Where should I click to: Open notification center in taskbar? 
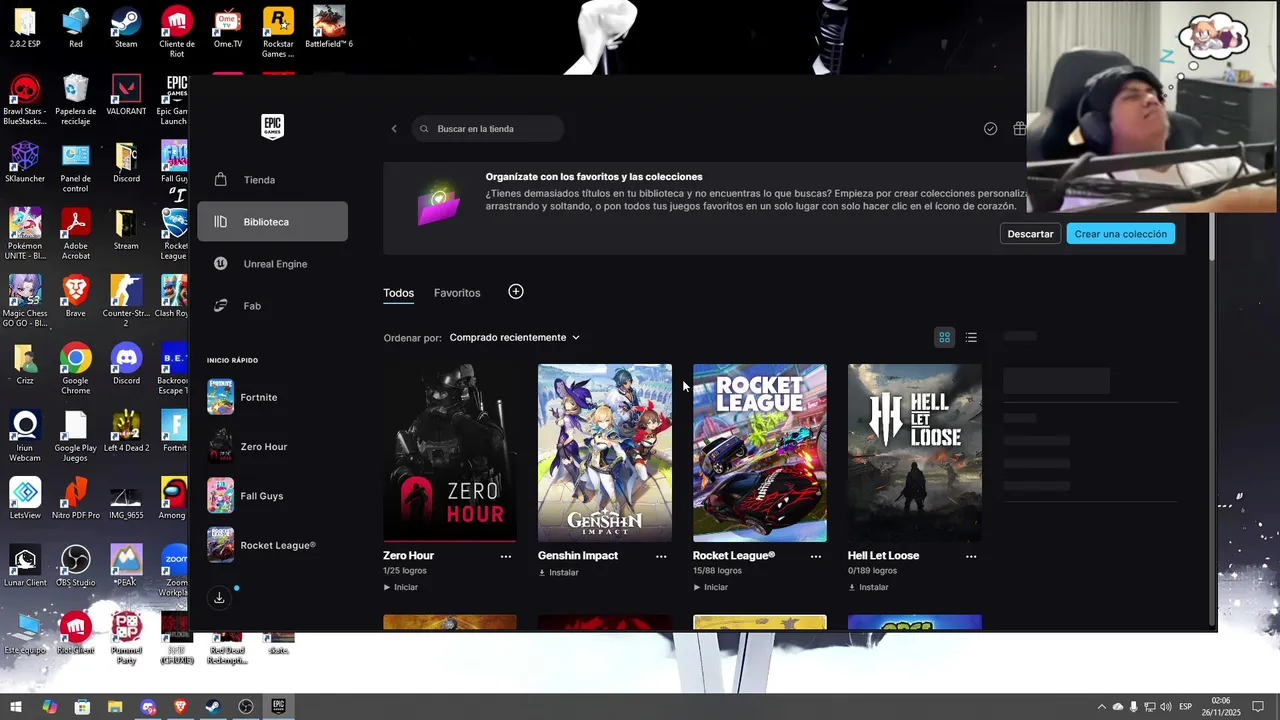[x=1259, y=707]
